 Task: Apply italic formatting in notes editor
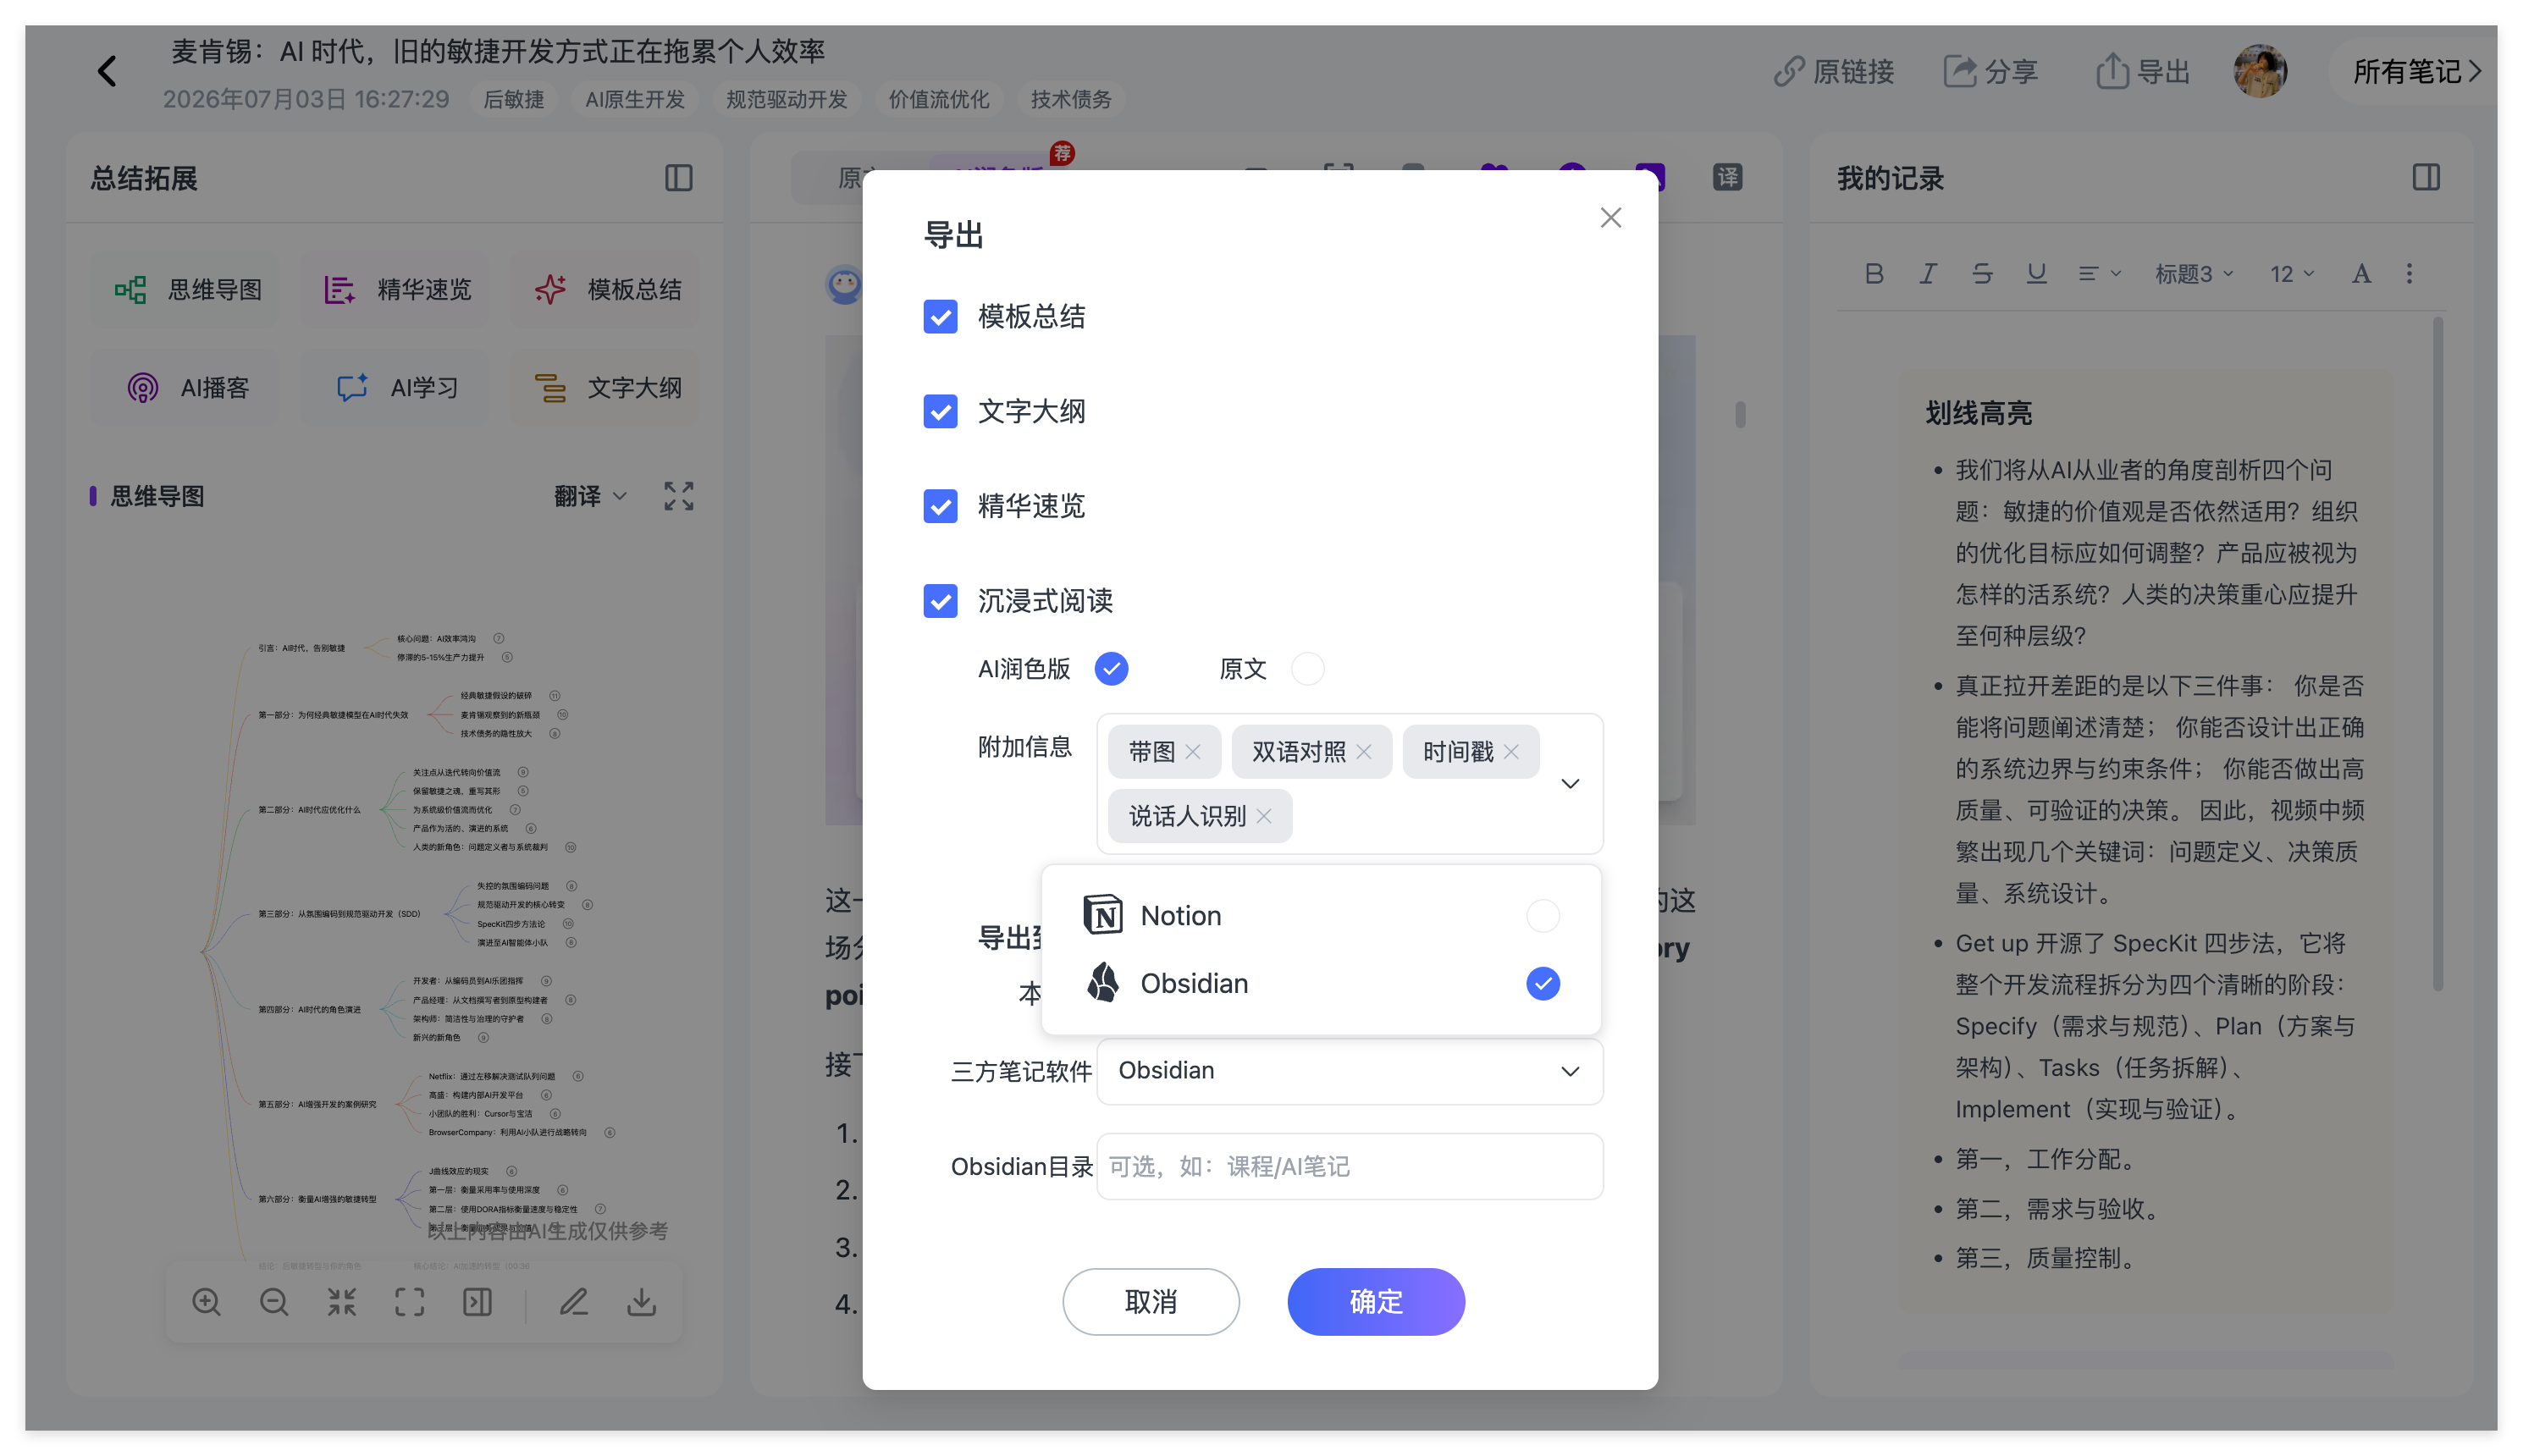pyautogui.click(x=1927, y=273)
